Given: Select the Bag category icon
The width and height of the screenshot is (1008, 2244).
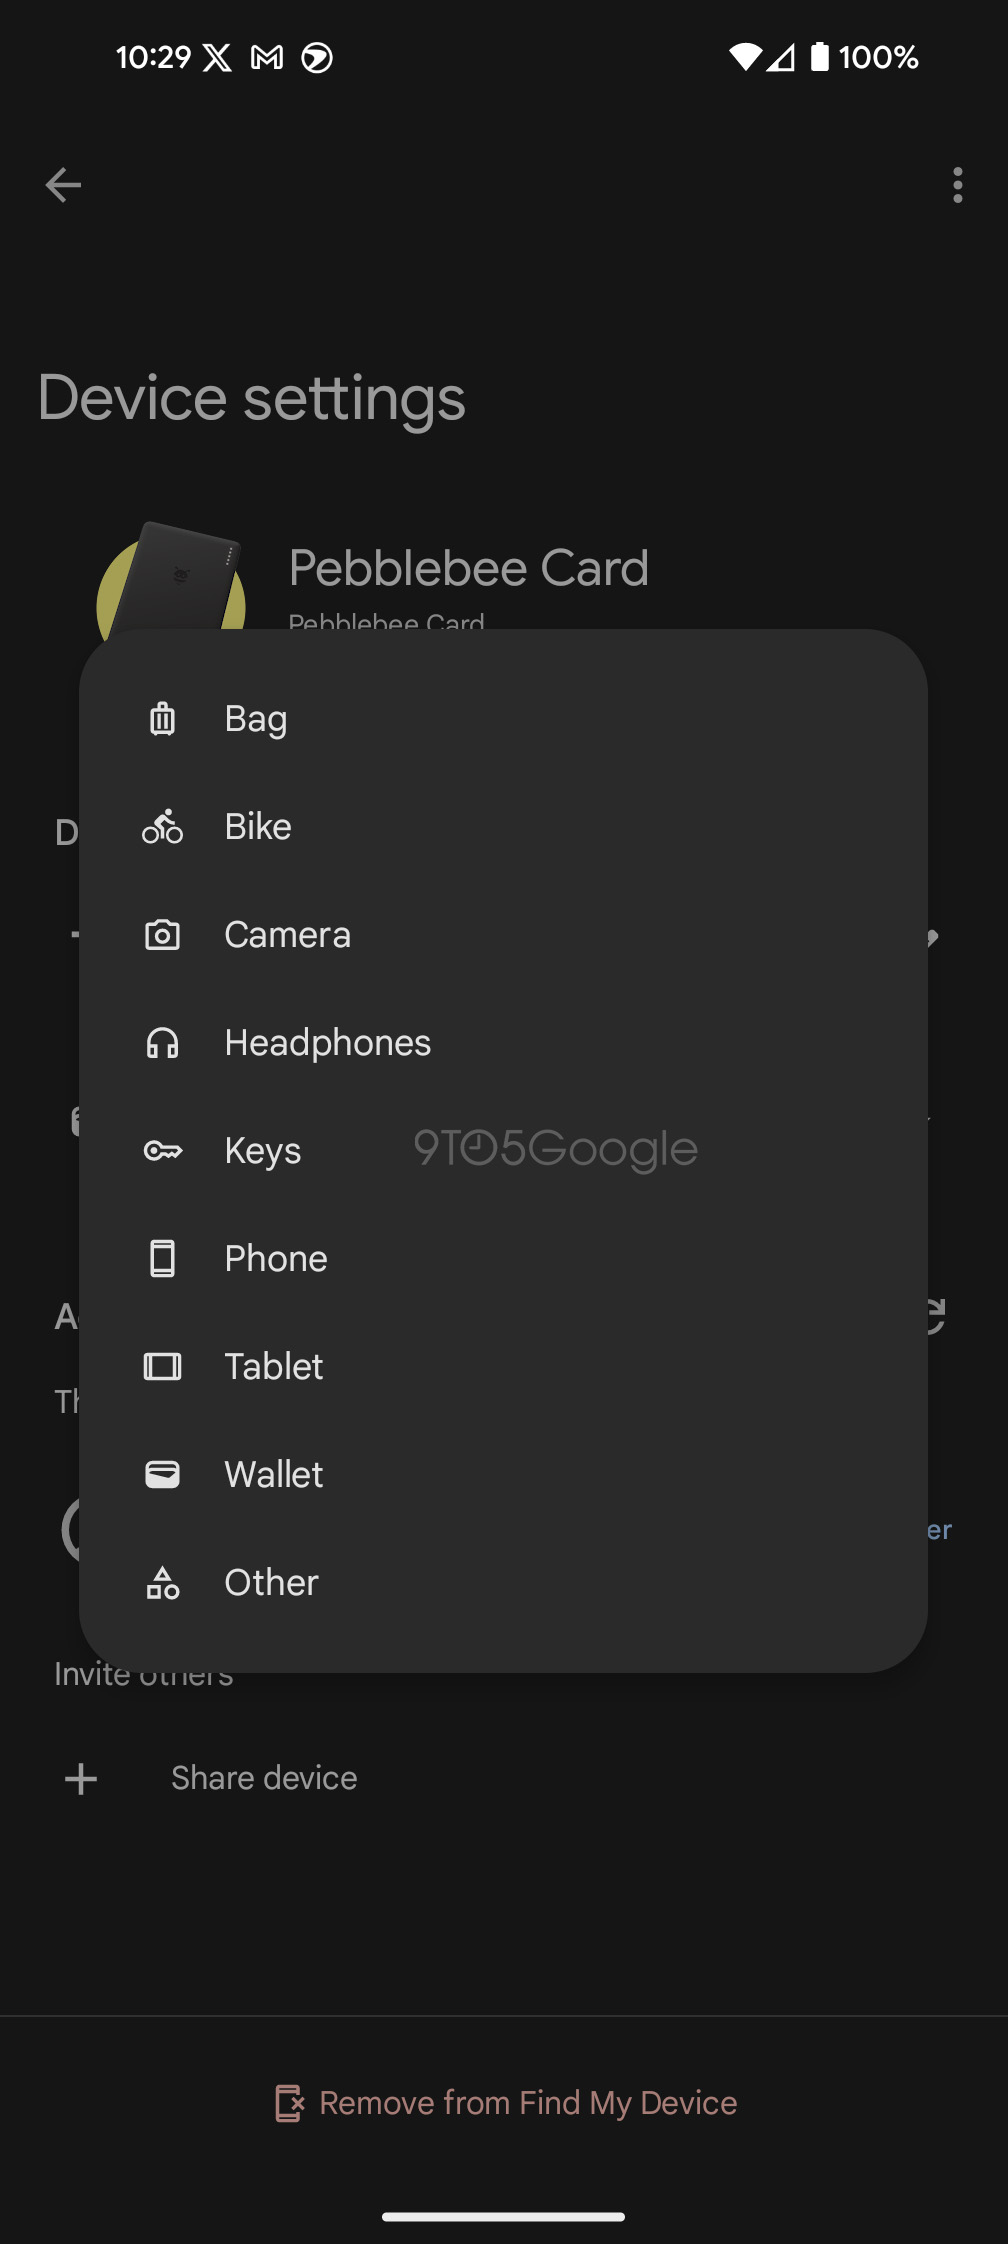Looking at the screenshot, I should (162, 717).
